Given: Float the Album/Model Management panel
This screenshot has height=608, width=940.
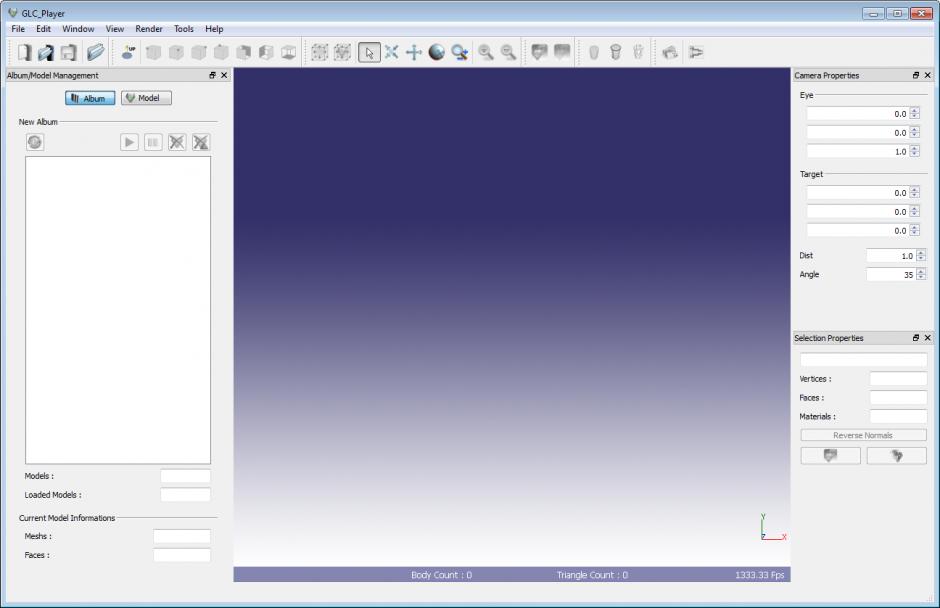Looking at the screenshot, I should click(x=212, y=75).
